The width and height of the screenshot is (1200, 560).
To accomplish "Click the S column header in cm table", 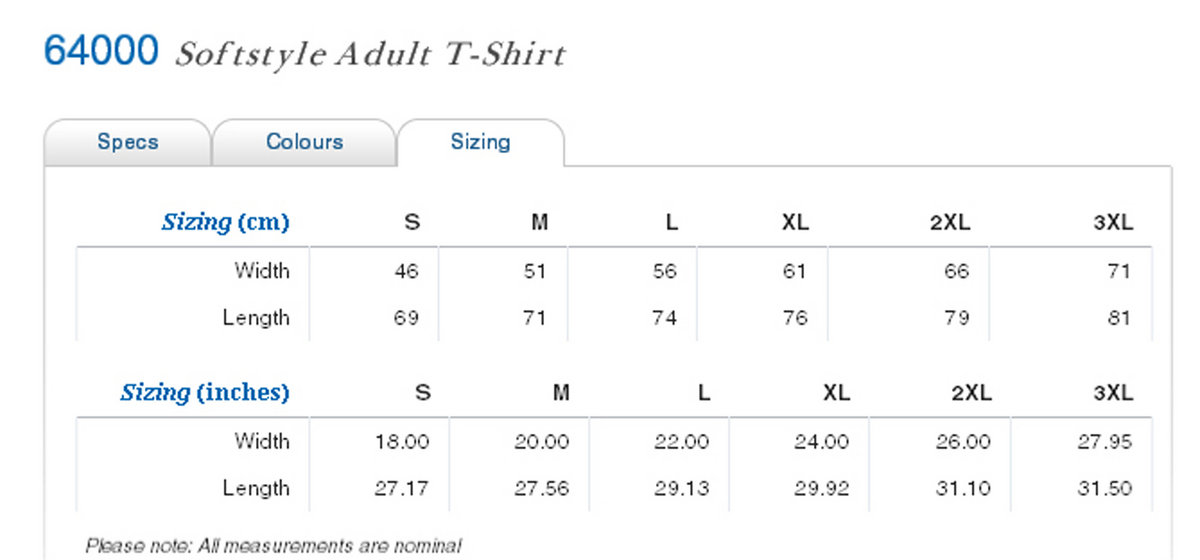I will click(x=412, y=222).
